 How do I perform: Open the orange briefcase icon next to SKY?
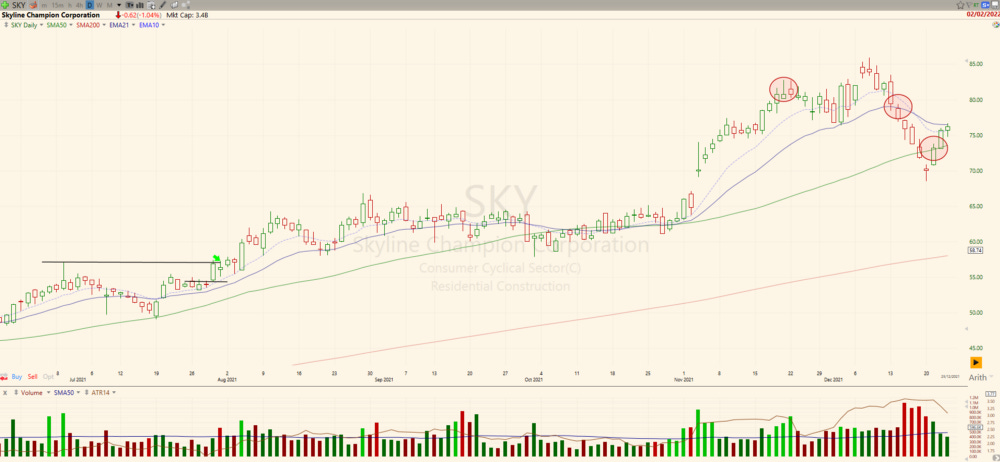coord(33,5)
